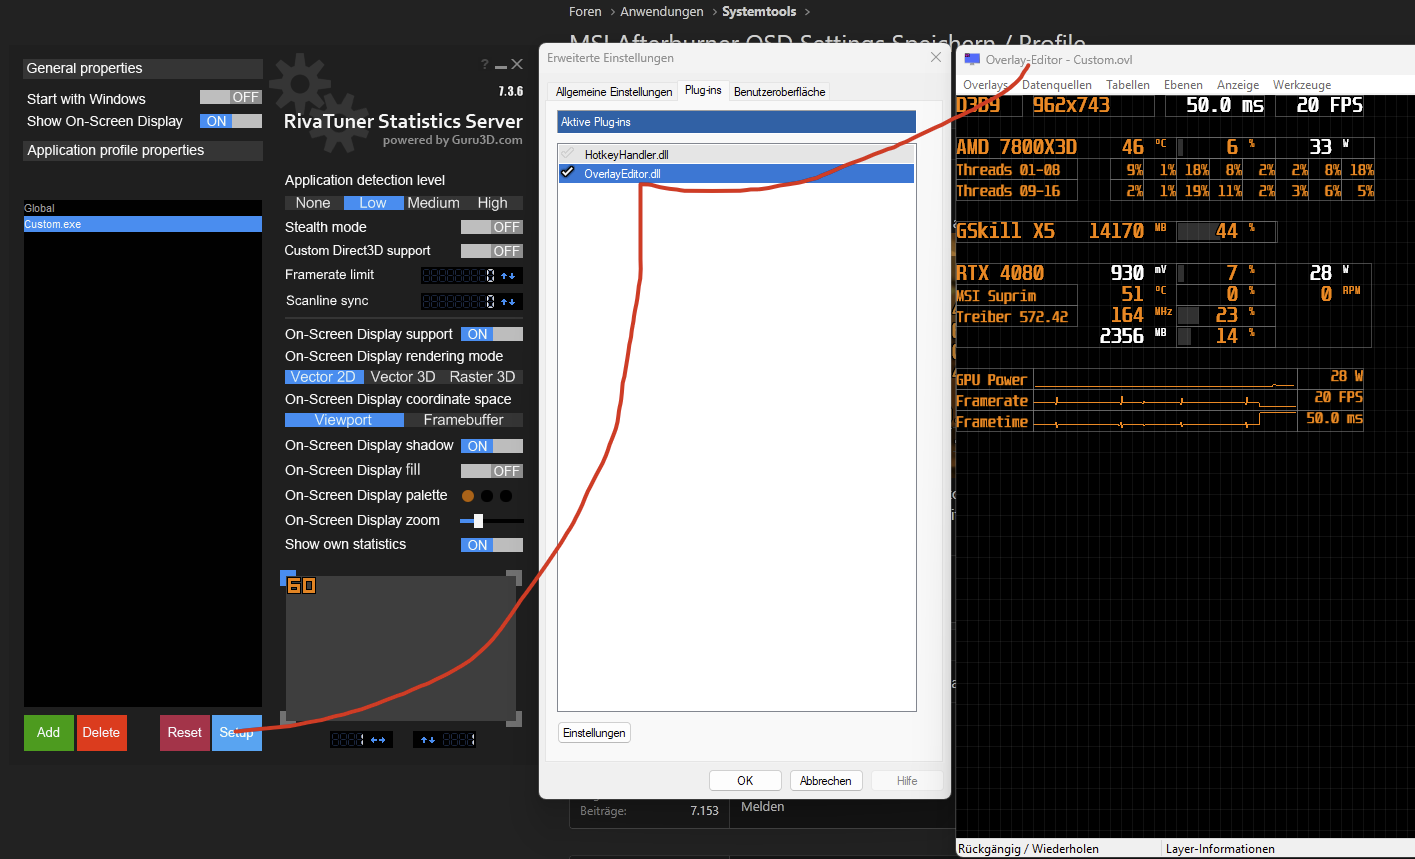Check the HotkeyHandler.dll plug-in checkbox
Screen dimensions: 1415x859
(x=568, y=155)
